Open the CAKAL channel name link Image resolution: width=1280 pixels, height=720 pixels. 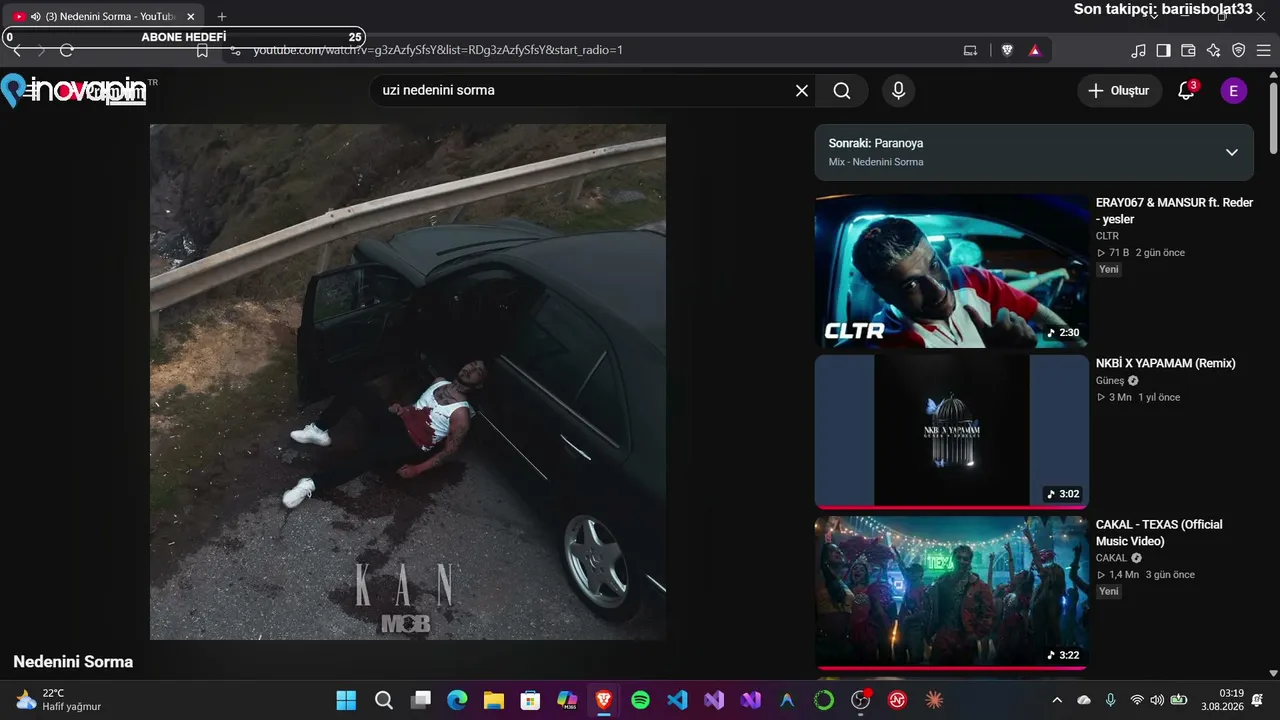tap(1111, 558)
